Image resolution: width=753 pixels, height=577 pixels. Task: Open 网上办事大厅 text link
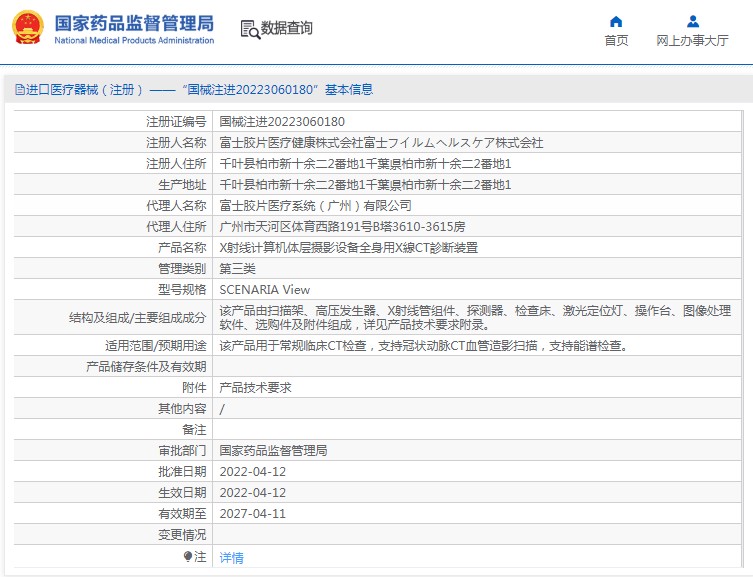(692, 41)
